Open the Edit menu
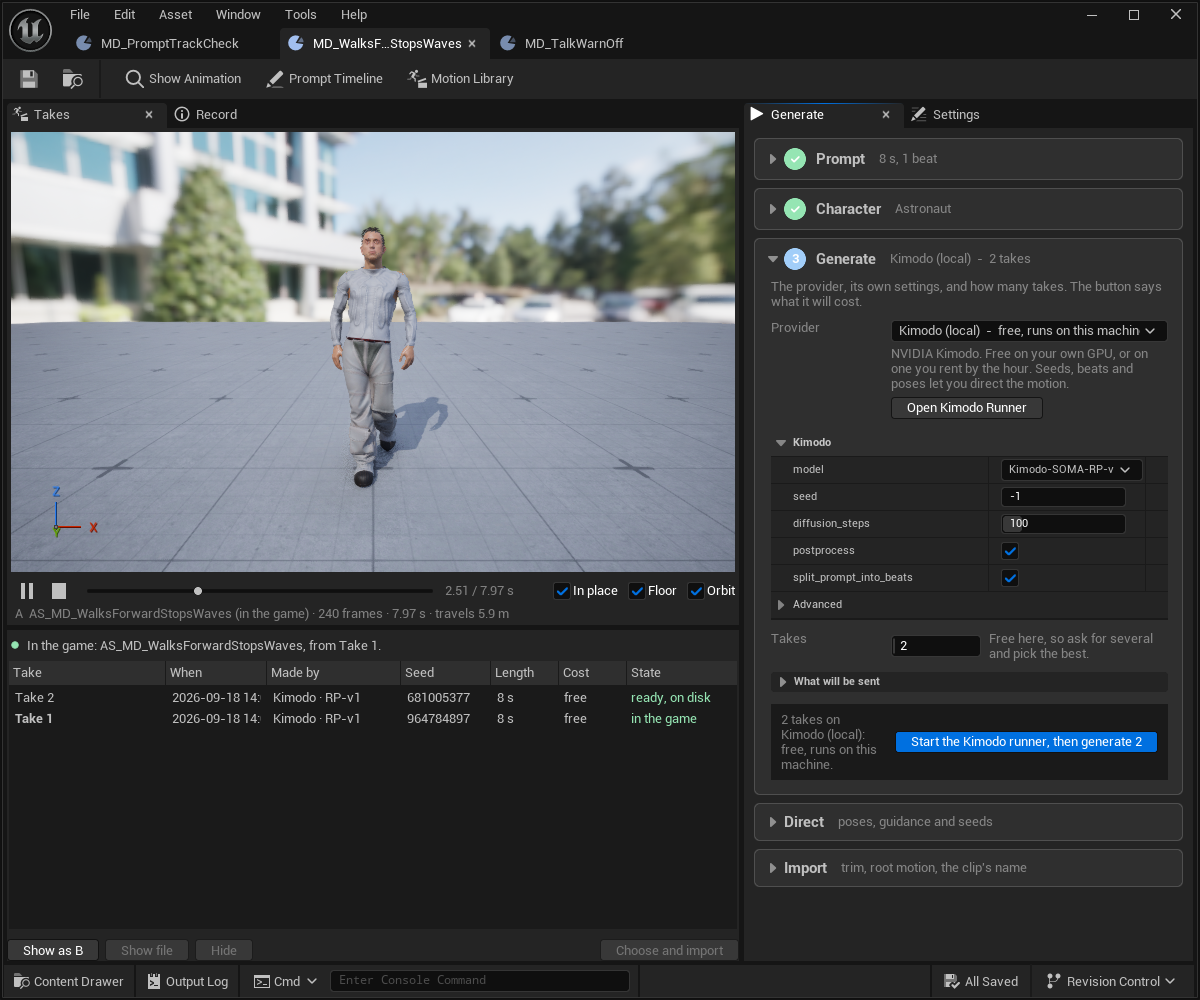Screen dimensions: 1200x1000 (x=124, y=15)
